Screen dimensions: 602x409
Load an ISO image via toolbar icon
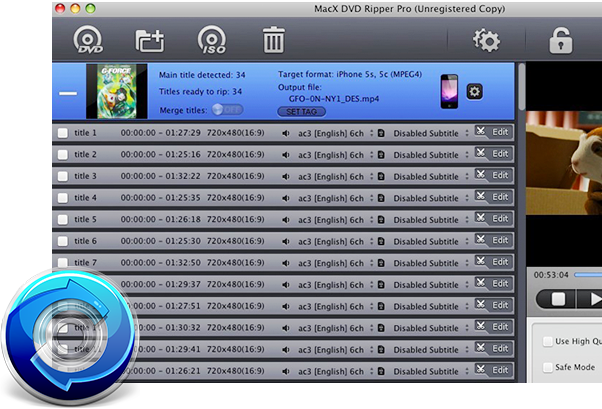[x=212, y=41]
